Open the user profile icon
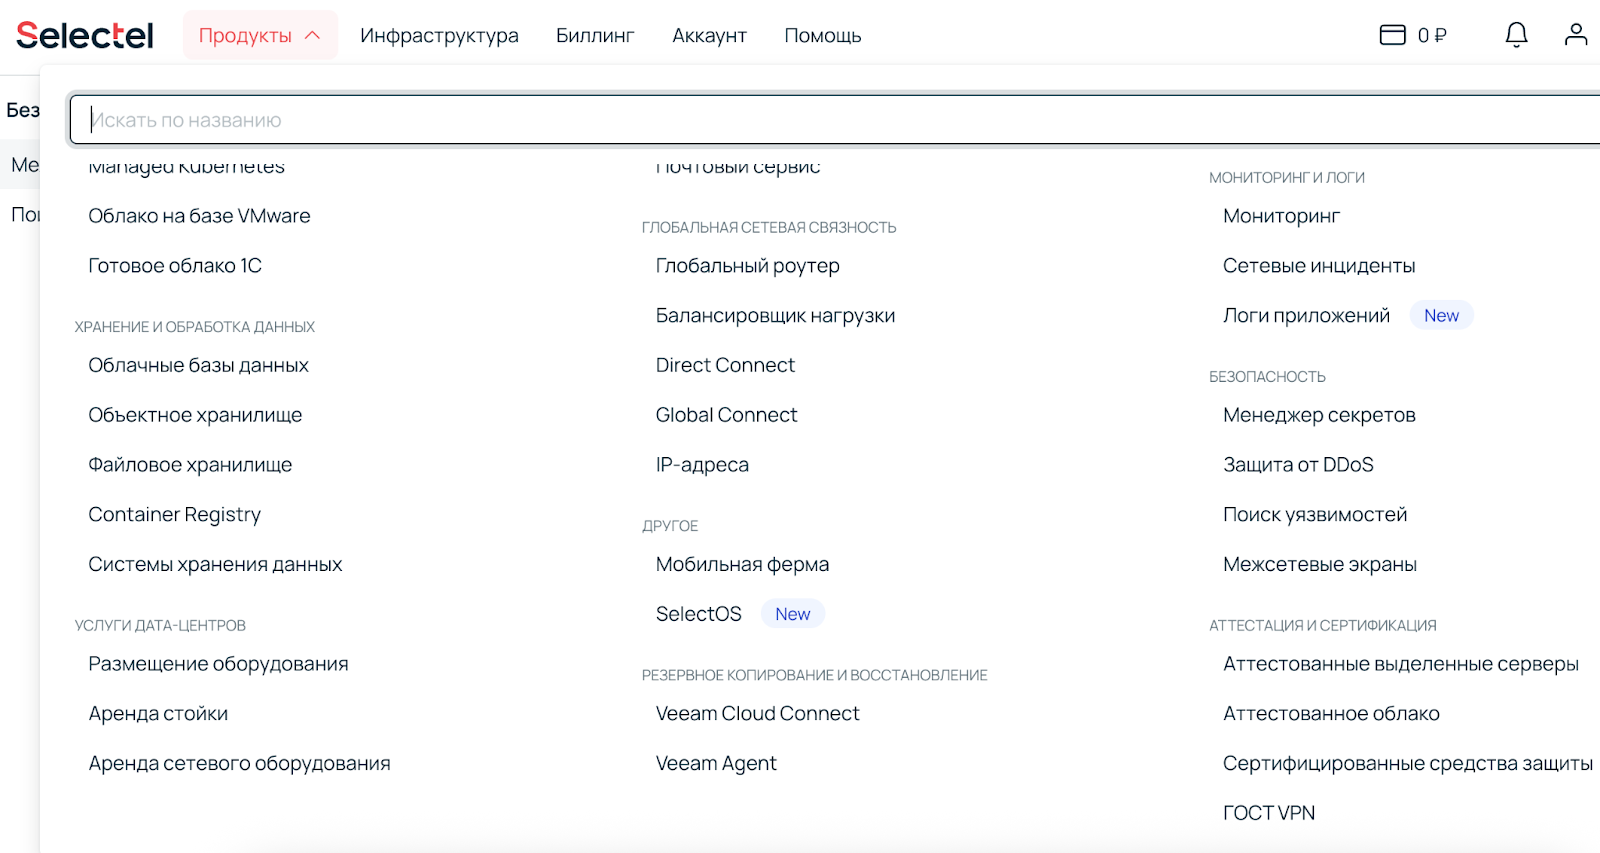1600x853 pixels. [x=1576, y=35]
